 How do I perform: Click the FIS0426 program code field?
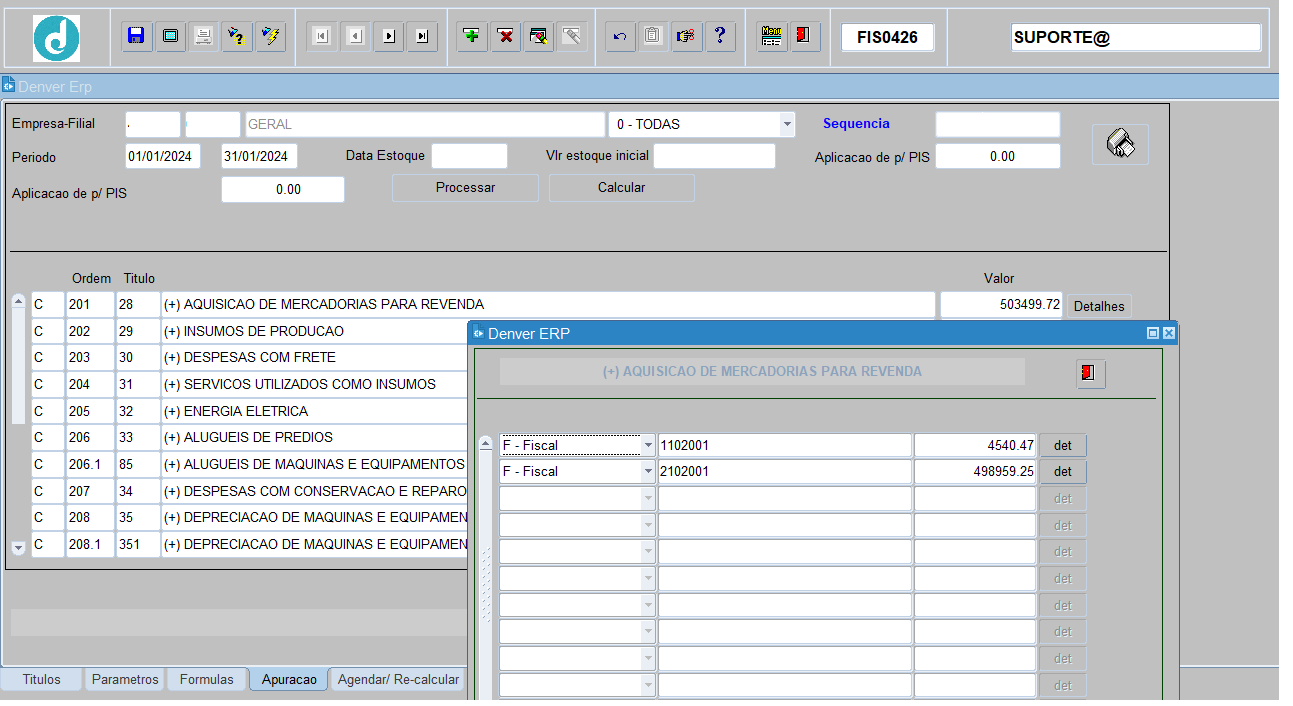(x=887, y=37)
